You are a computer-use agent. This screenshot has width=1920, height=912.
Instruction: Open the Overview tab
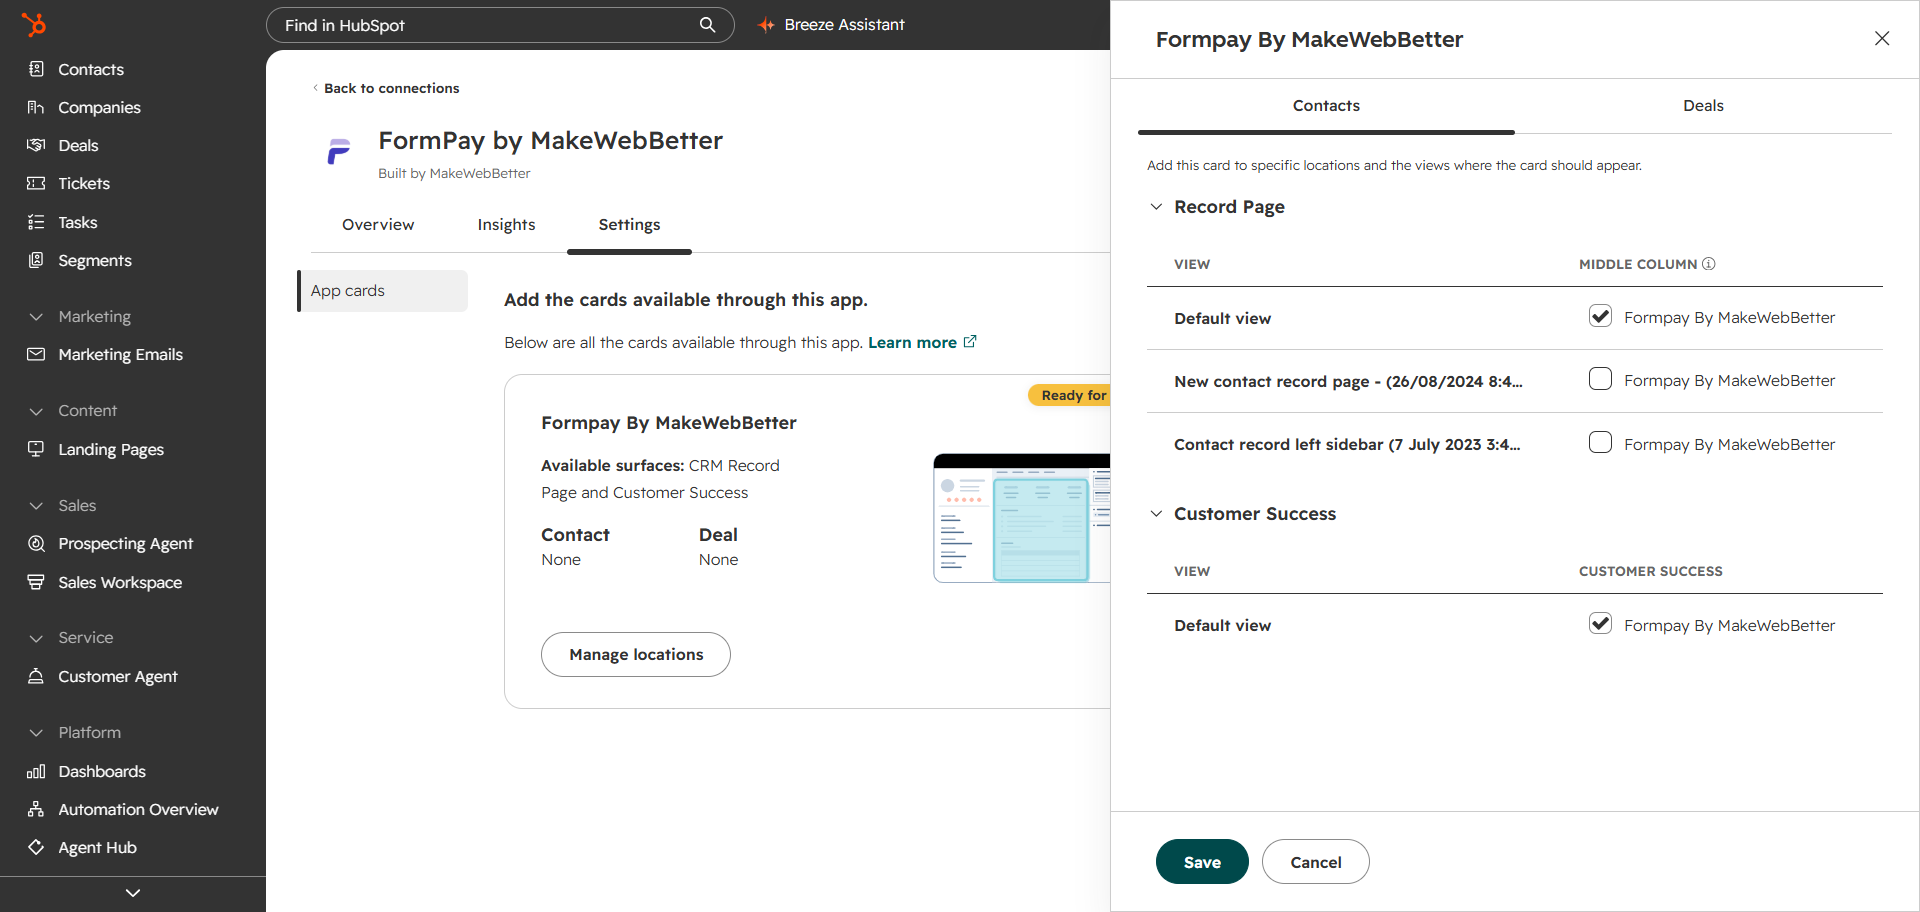378,225
